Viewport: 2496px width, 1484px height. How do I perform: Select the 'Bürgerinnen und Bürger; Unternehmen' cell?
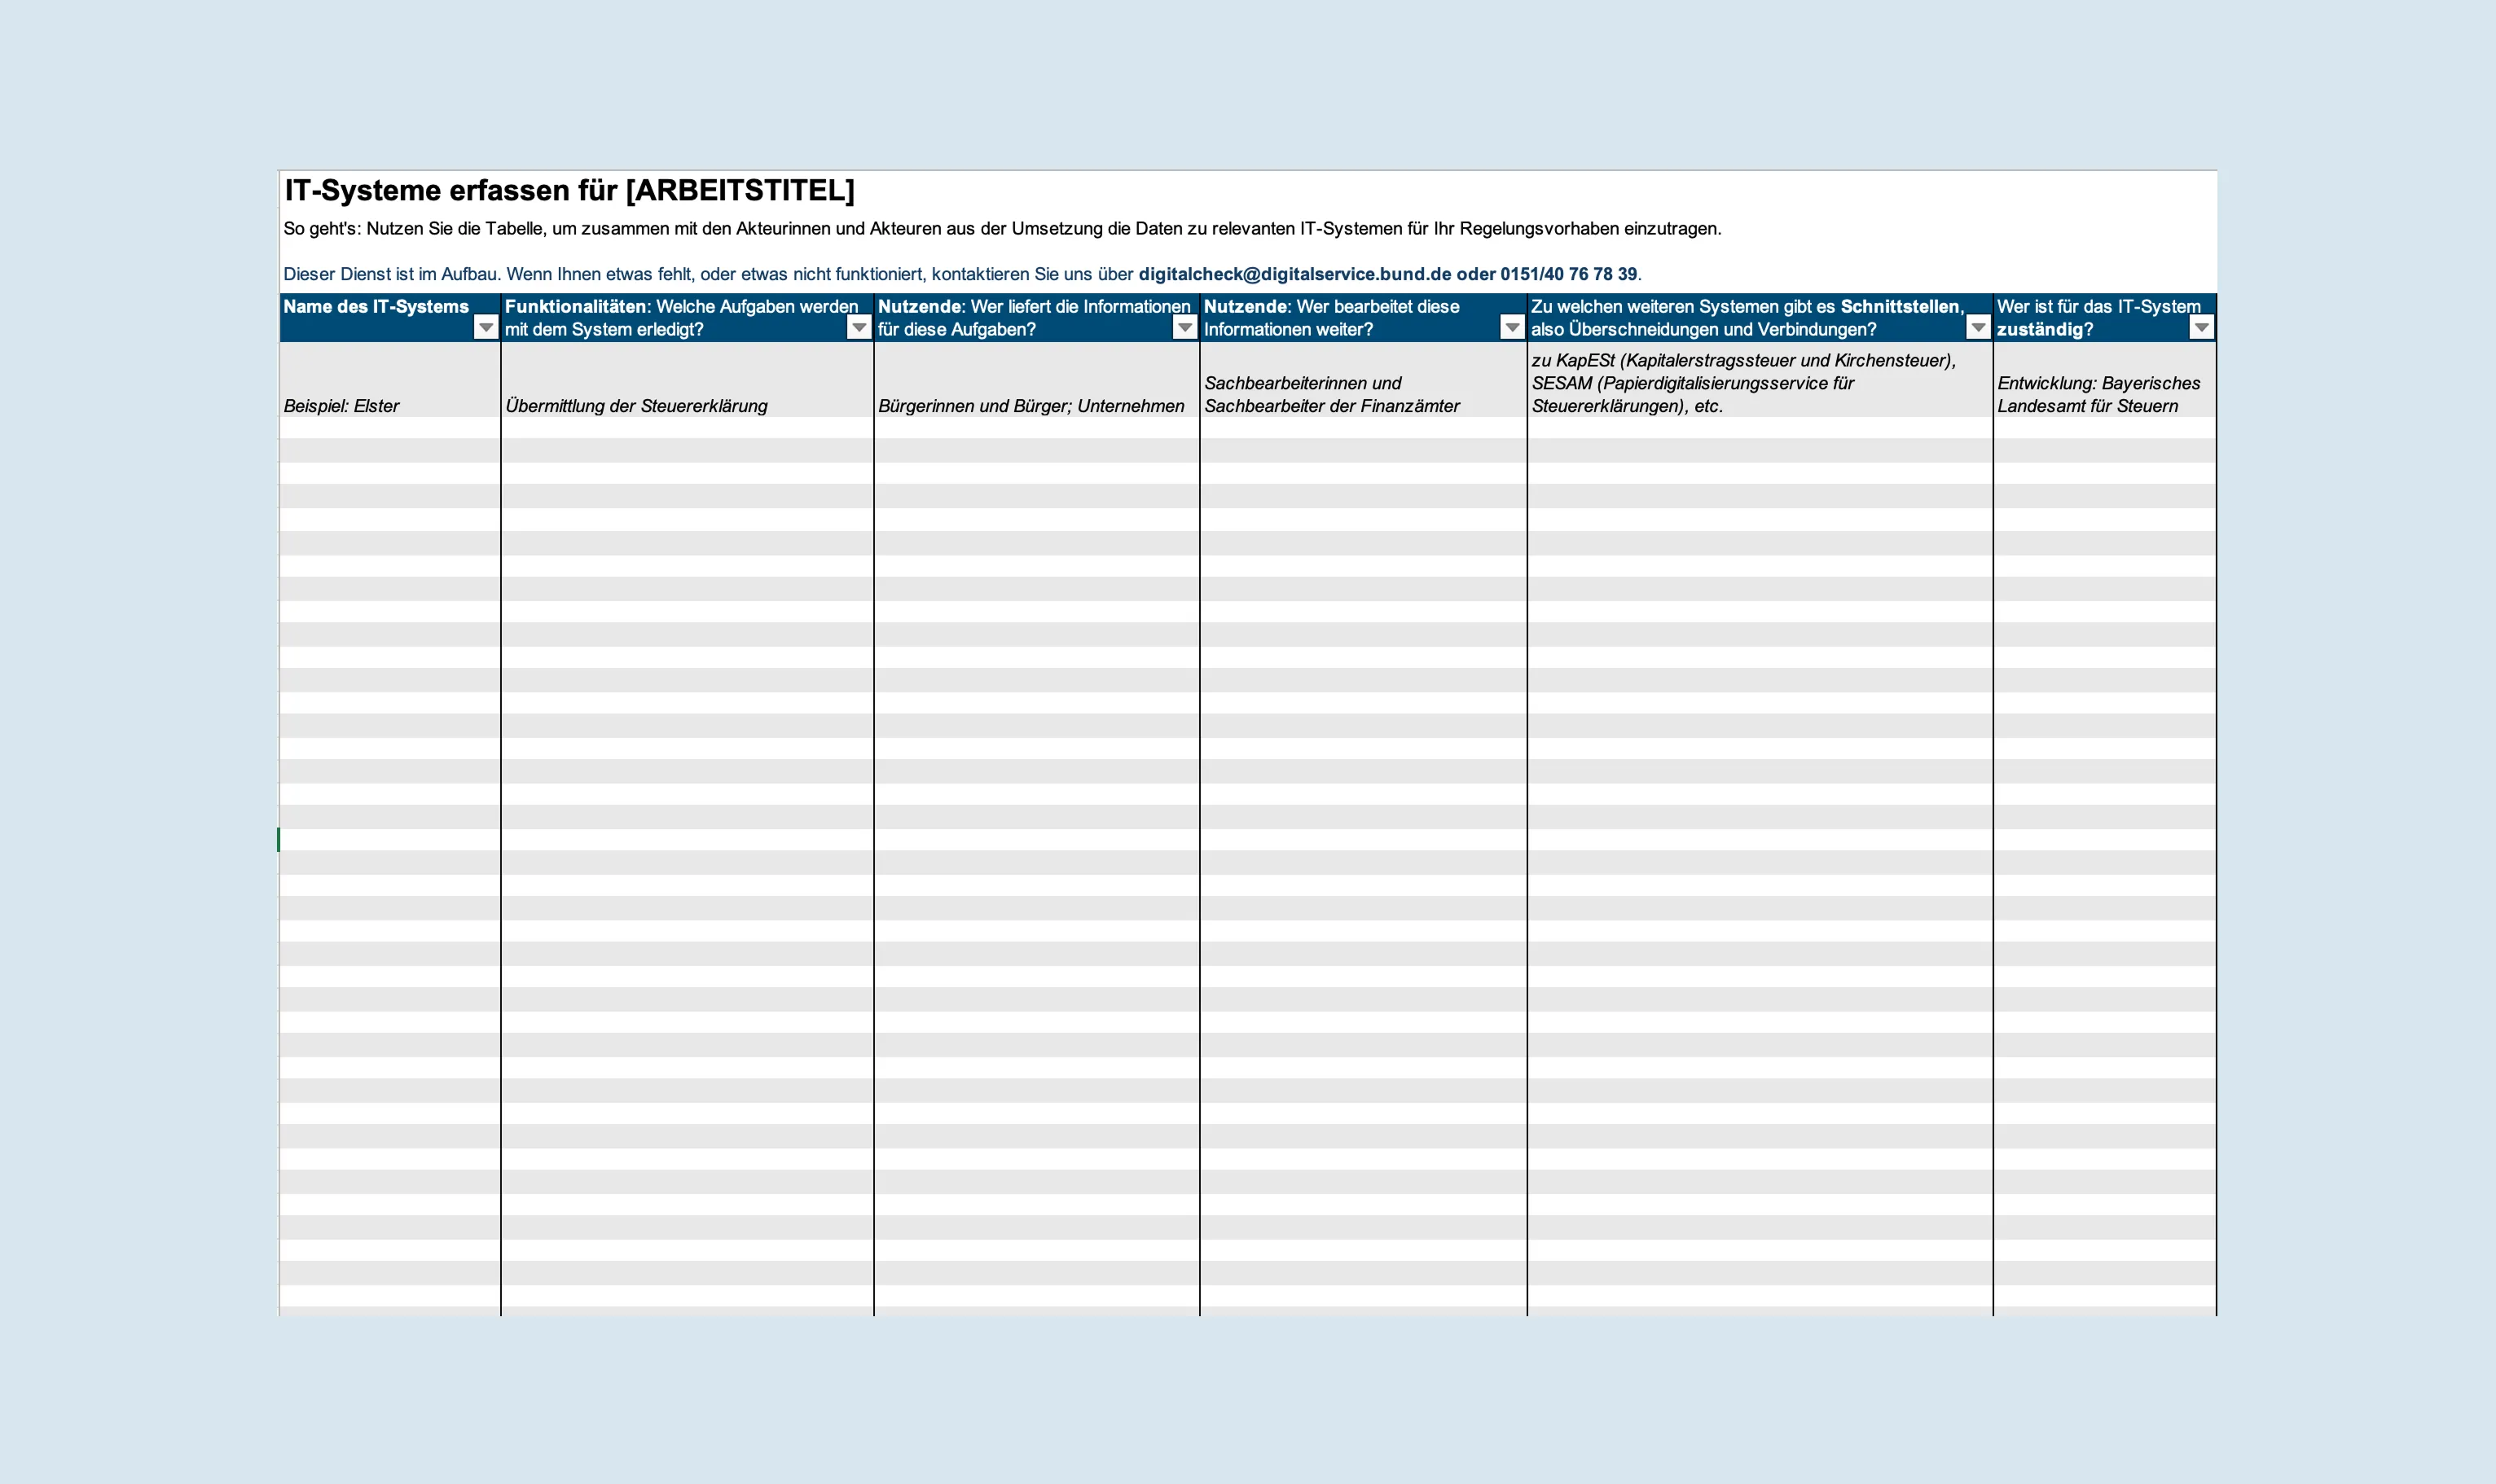click(x=1037, y=380)
